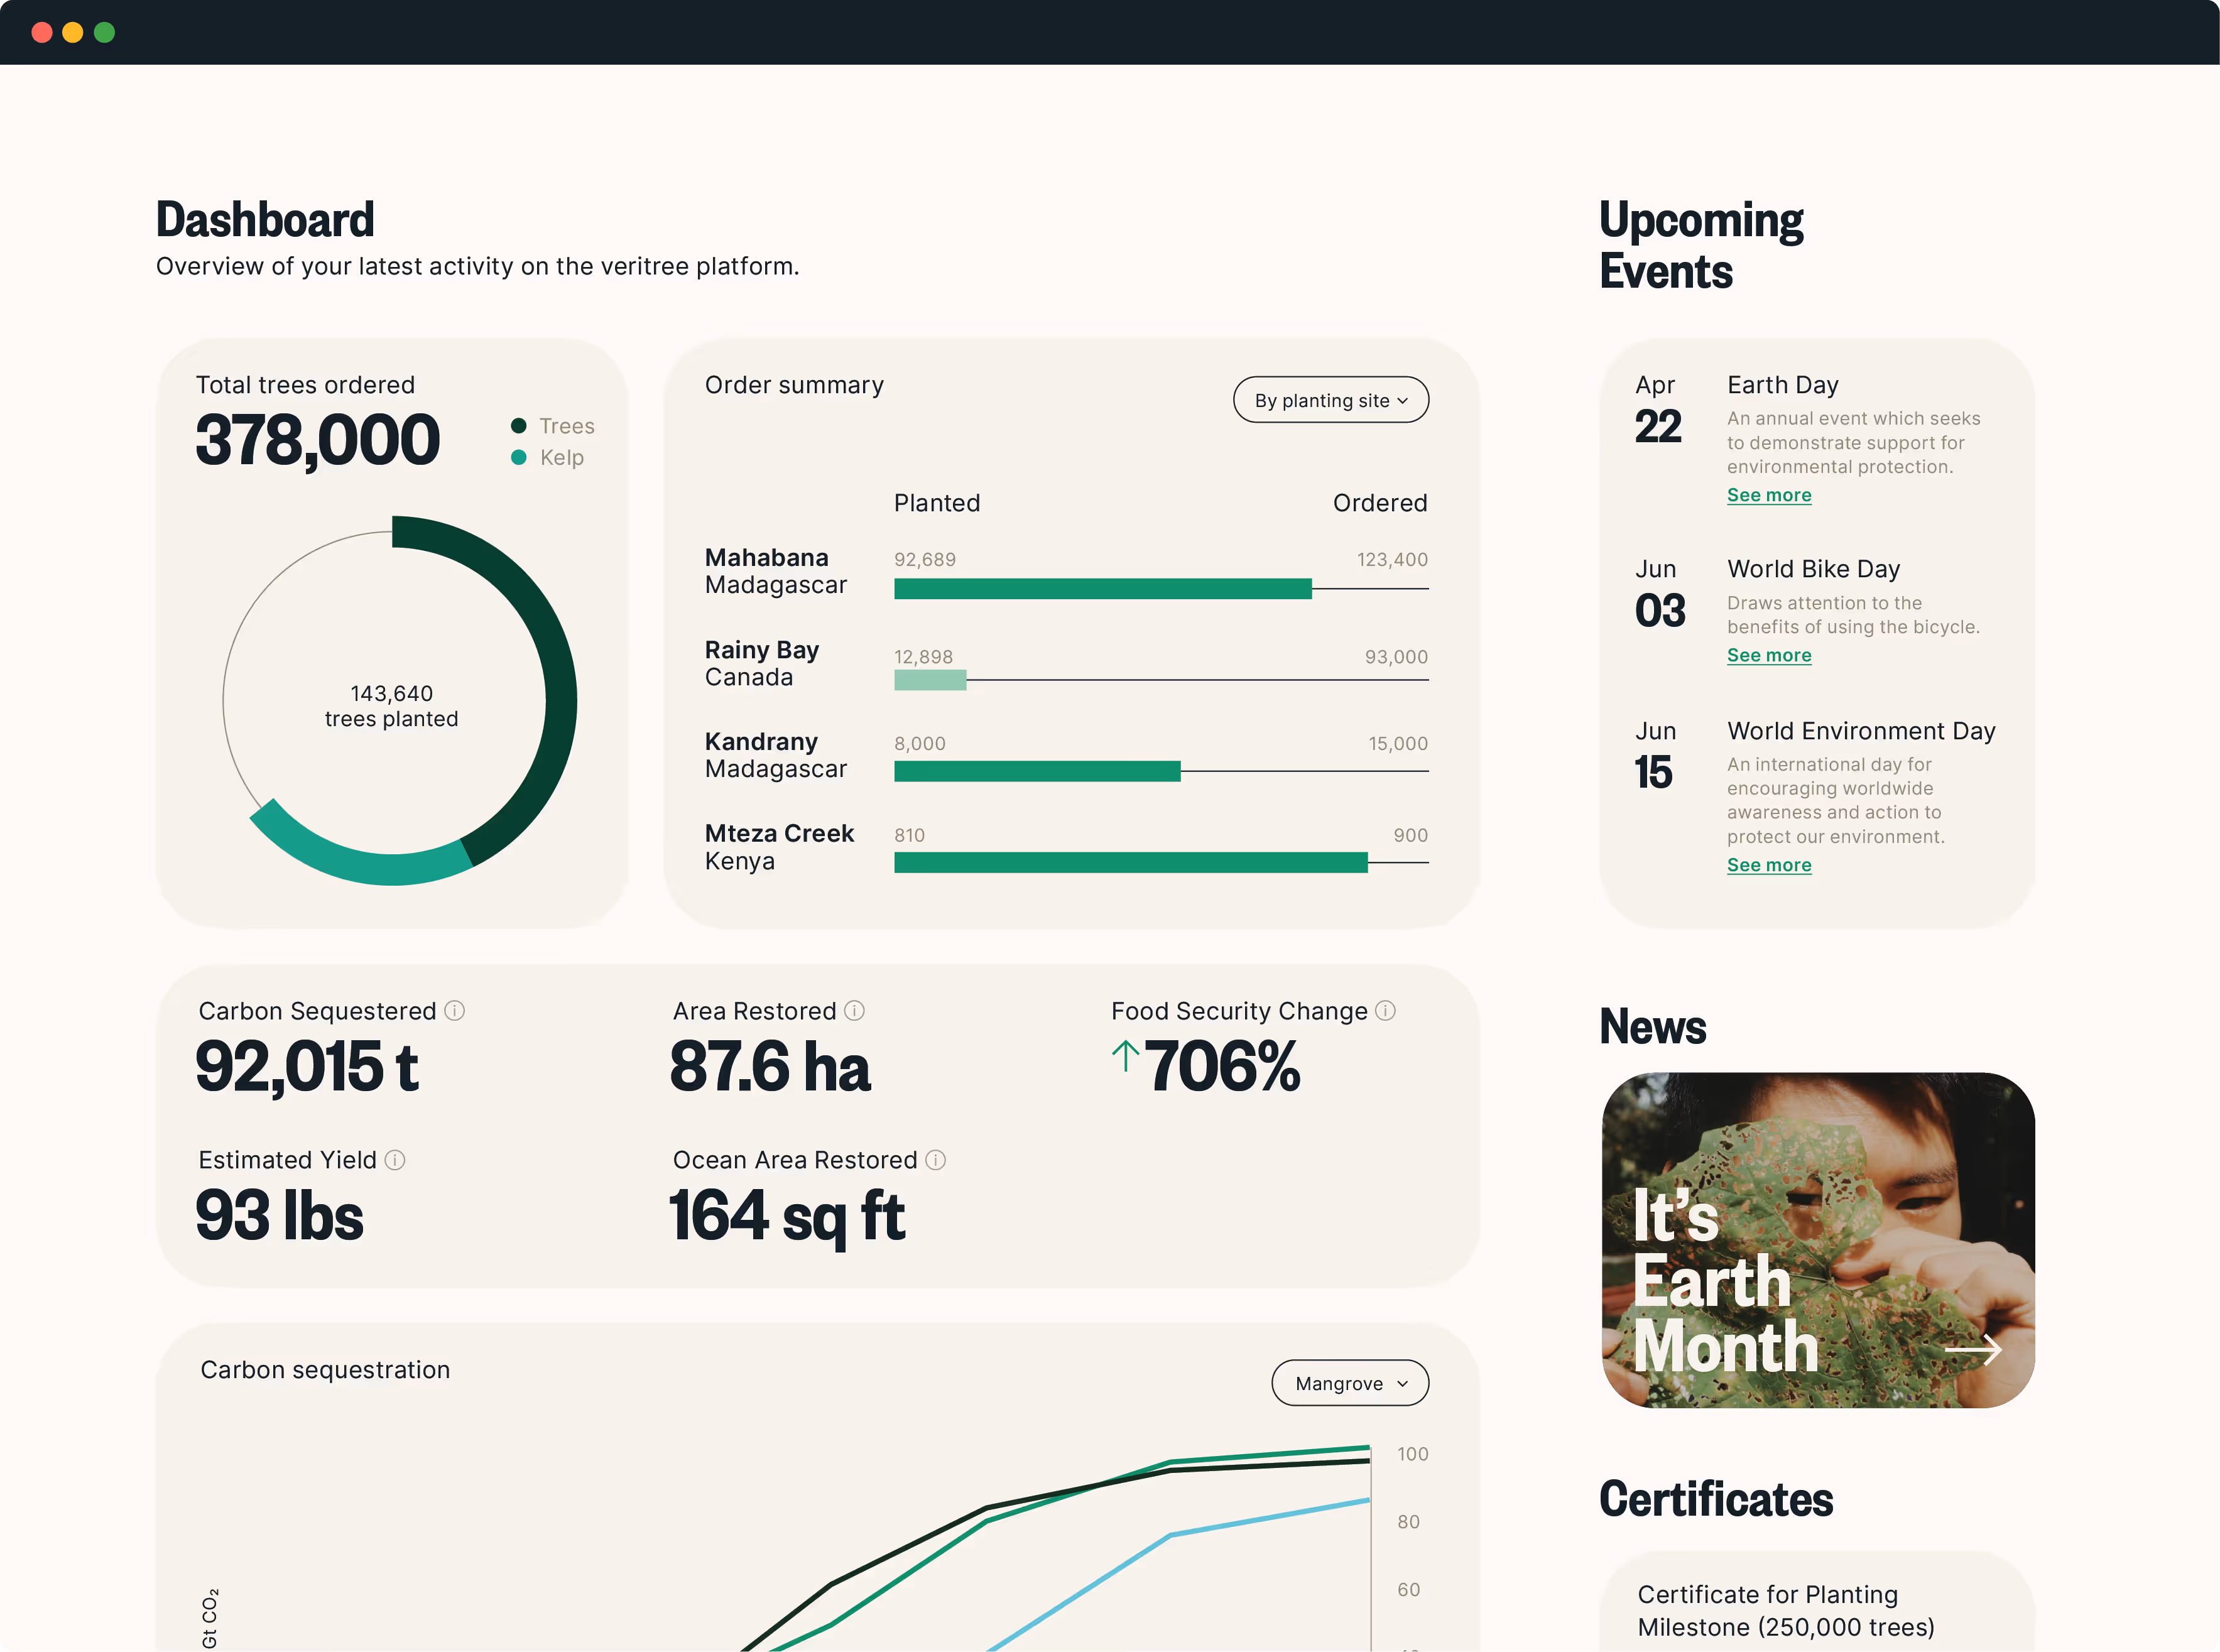Select the Mteza Creek Kenya site name
Screen dimensions: 2220x1652
(x=779, y=847)
